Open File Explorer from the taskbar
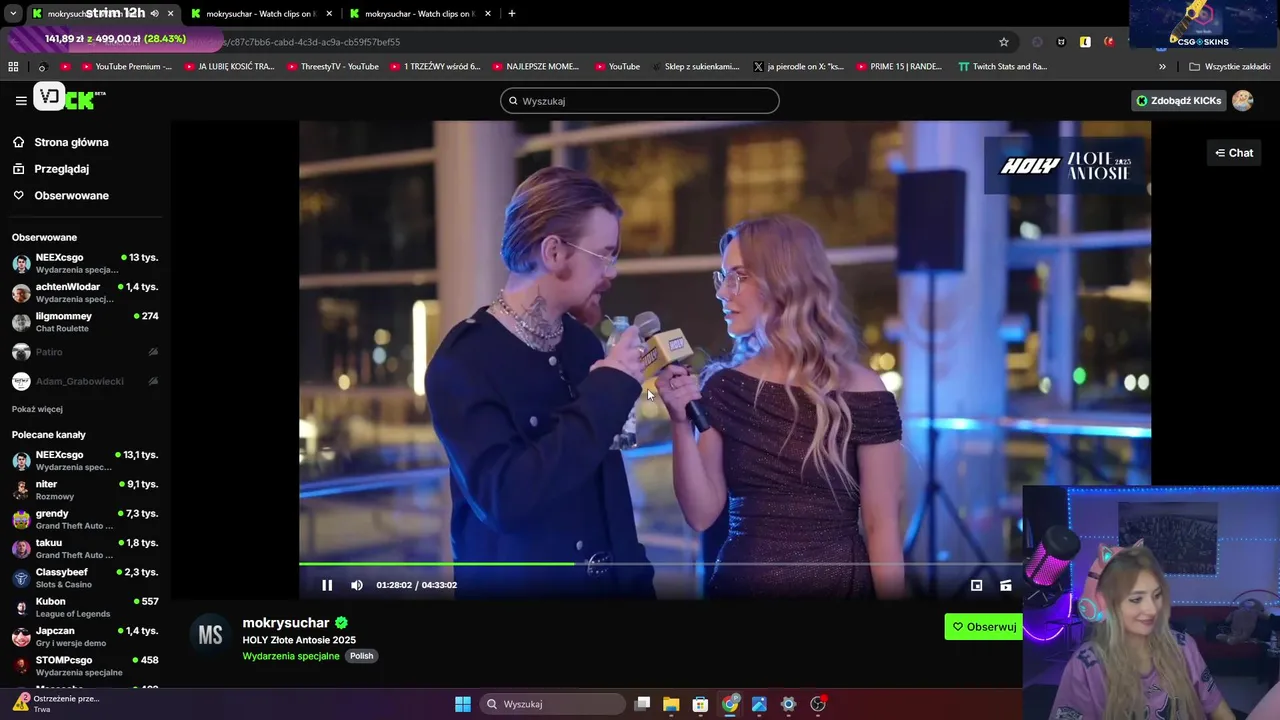 pos(671,704)
